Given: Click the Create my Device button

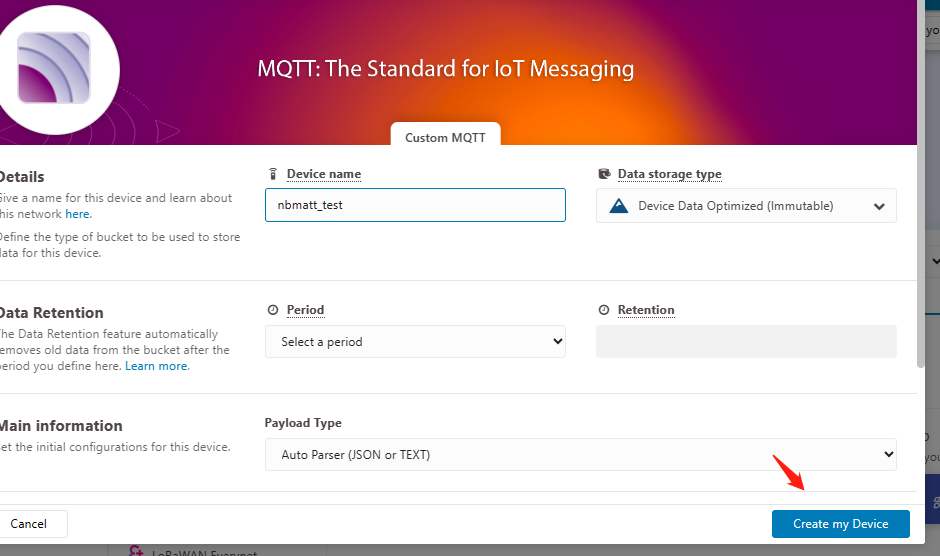Looking at the screenshot, I should tap(840, 524).
